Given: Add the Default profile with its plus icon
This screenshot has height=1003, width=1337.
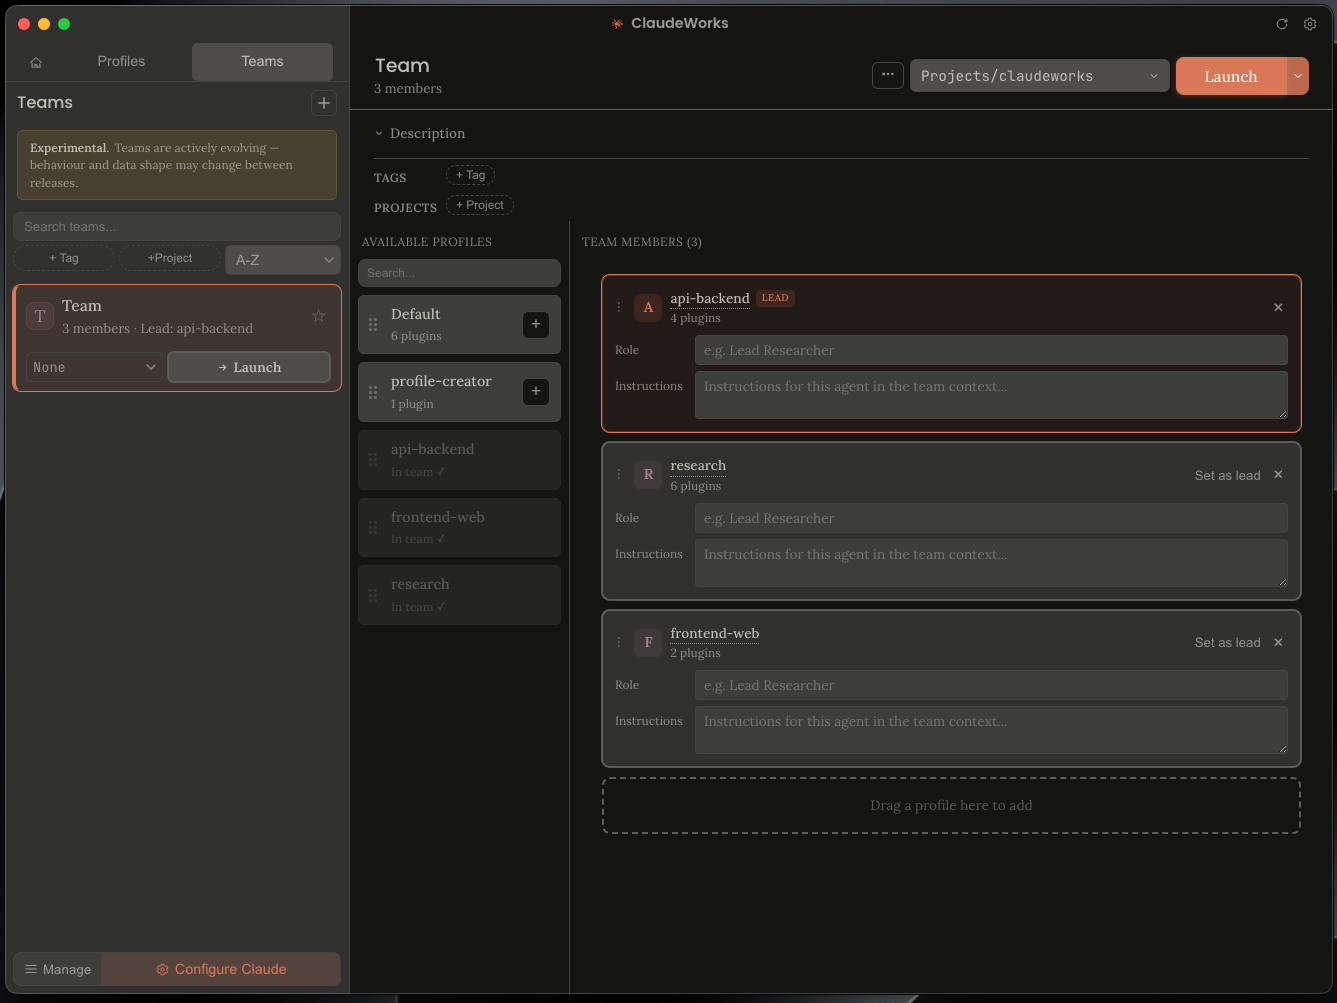Looking at the screenshot, I should [535, 324].
